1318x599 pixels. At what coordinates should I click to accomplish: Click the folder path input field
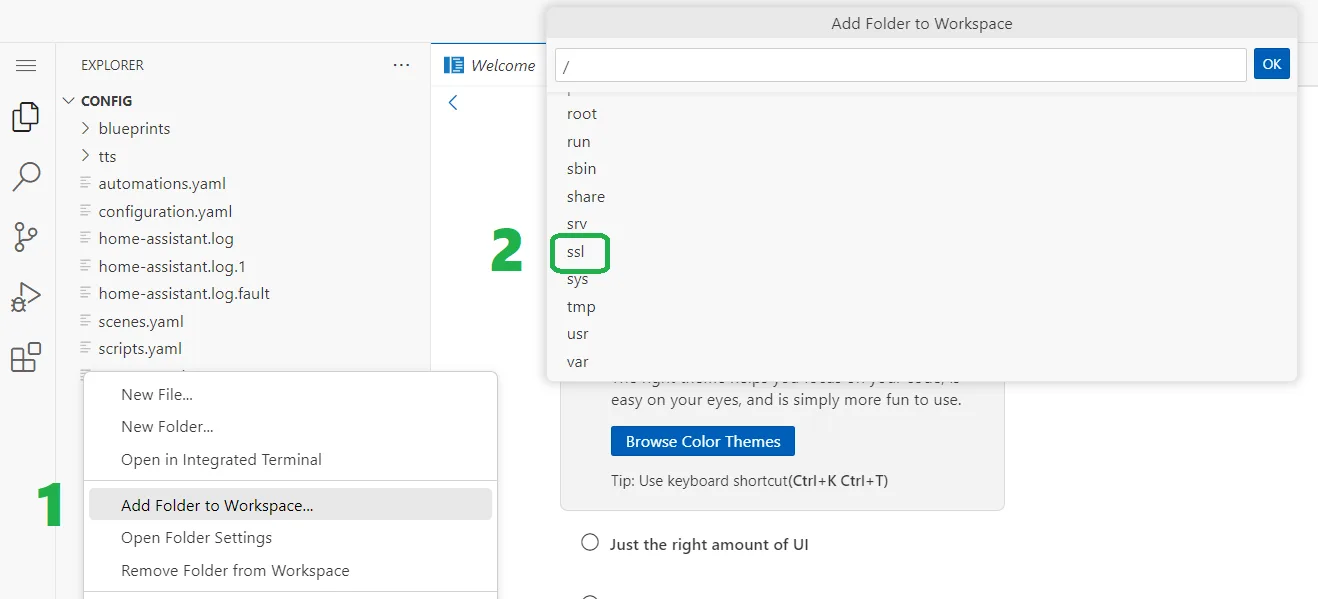pyautogui.click(x=900, y=65)
